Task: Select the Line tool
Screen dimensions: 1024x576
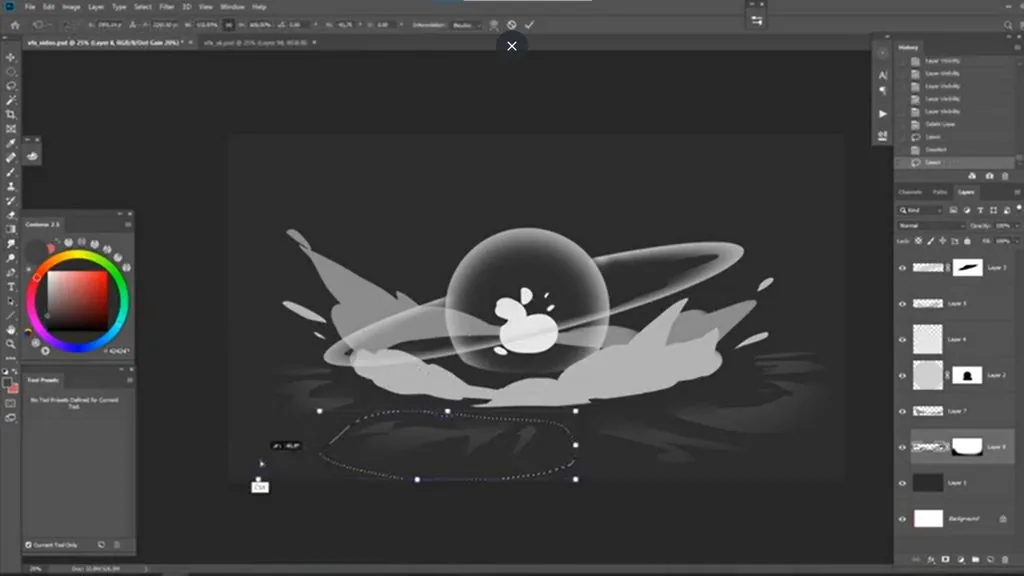Action: click(10, 315)
